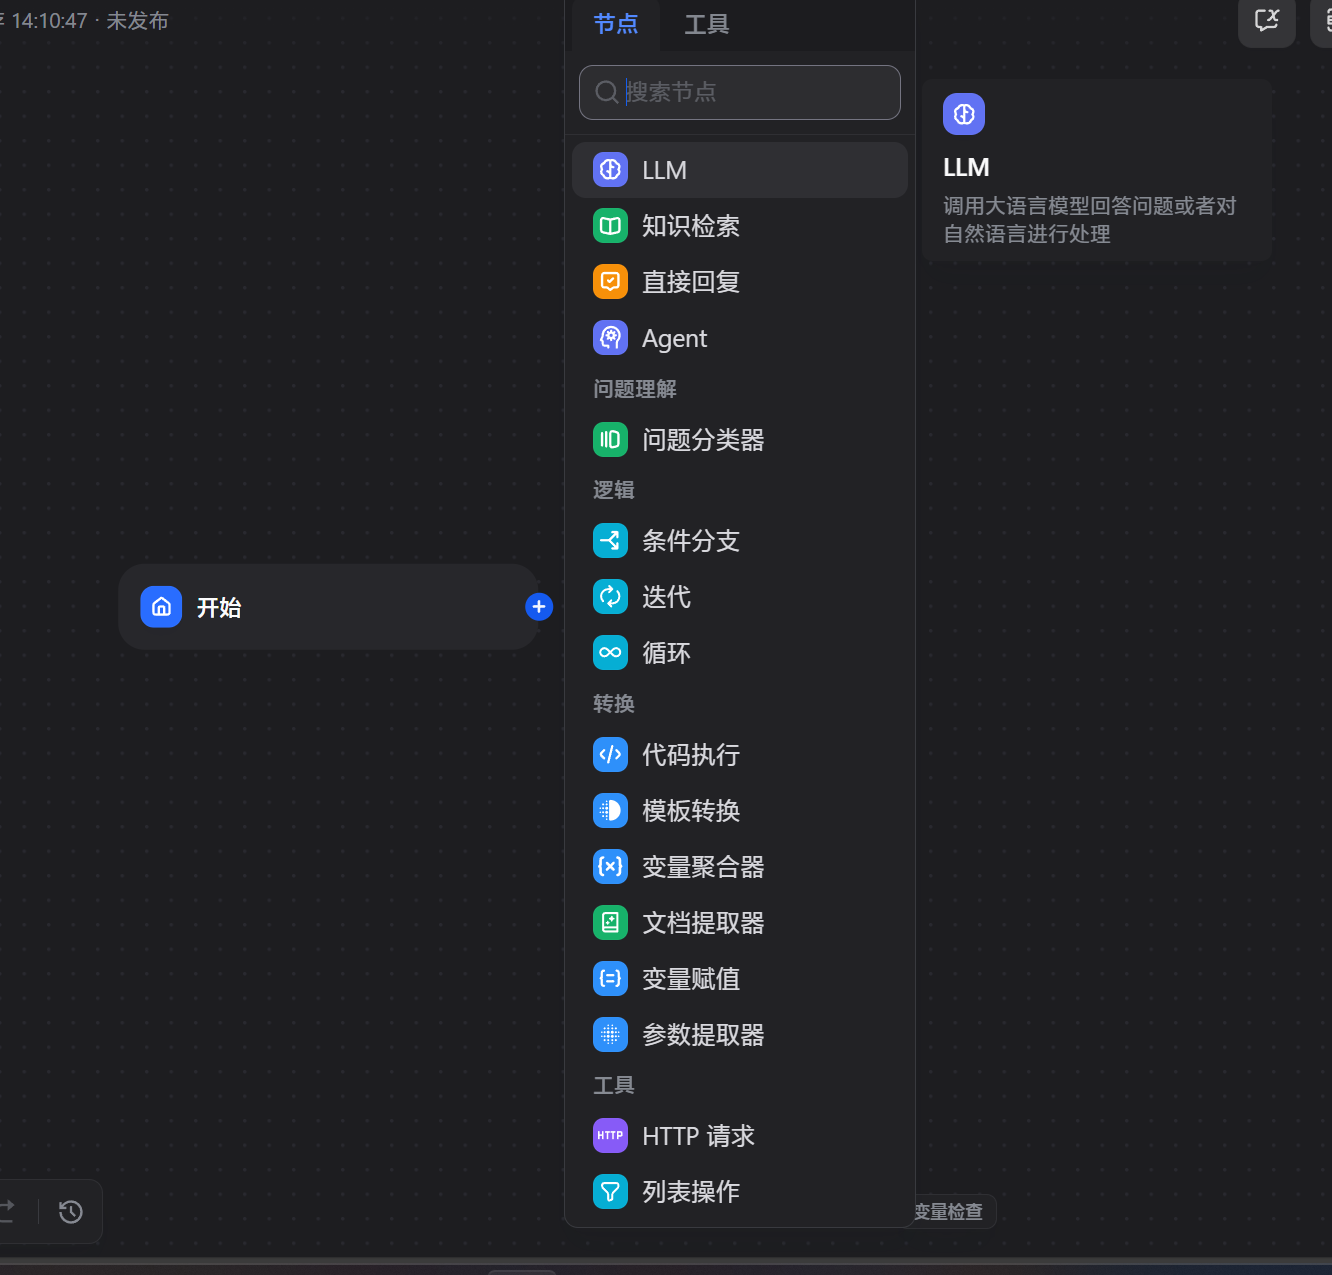Pick the 列表操作 node icon
Image resolution: width=1332 pixels, height=1275 pixels.
610,1192
